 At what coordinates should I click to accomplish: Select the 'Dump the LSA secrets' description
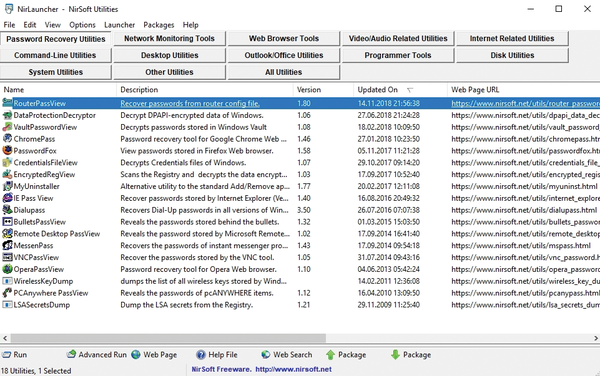click(187, 305)
